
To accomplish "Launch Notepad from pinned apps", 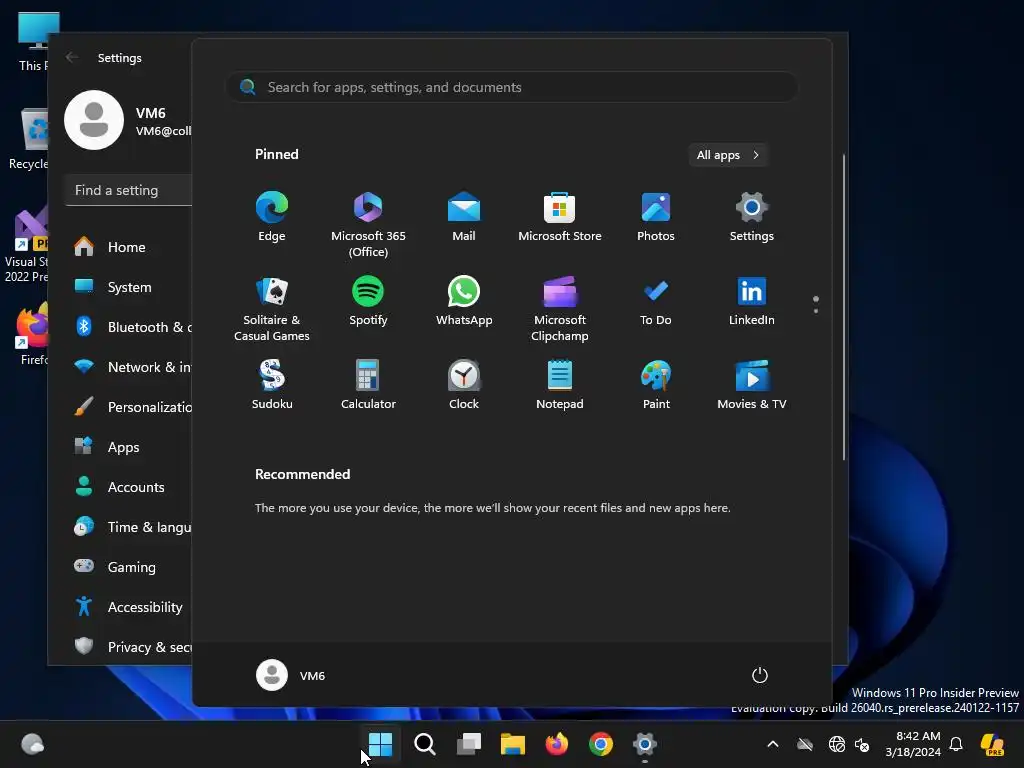I will coord(560,385).
